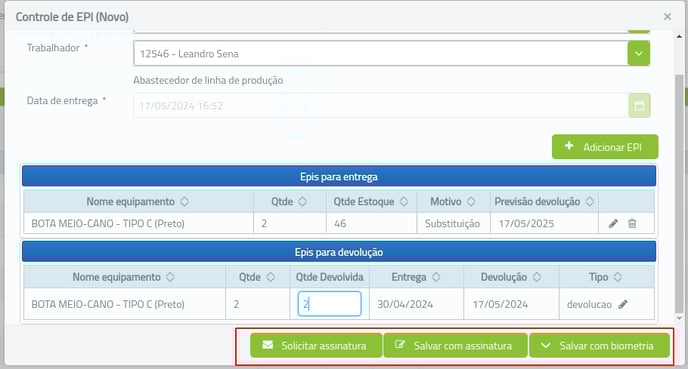
Task: Sort return table by Entrega date
Action: [436, 277]
